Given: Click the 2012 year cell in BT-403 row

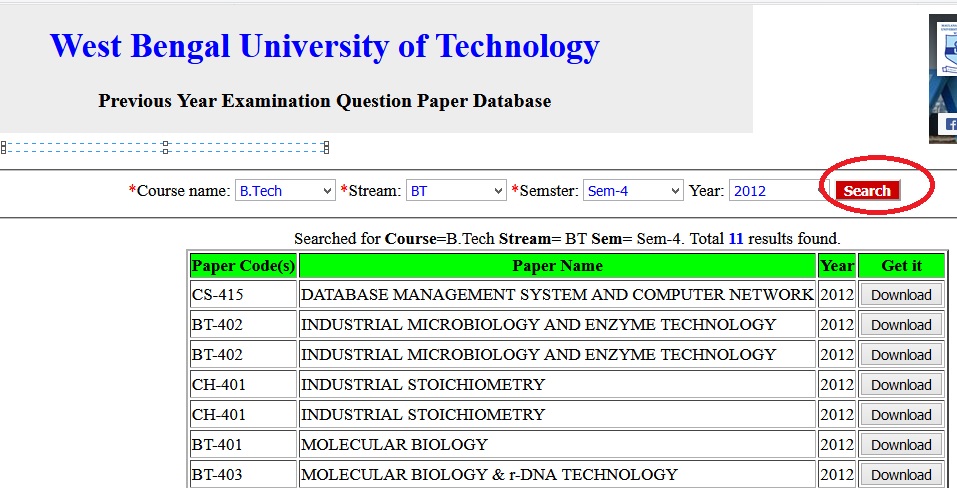Looking at the screenshot, I should tap(837, 475).
